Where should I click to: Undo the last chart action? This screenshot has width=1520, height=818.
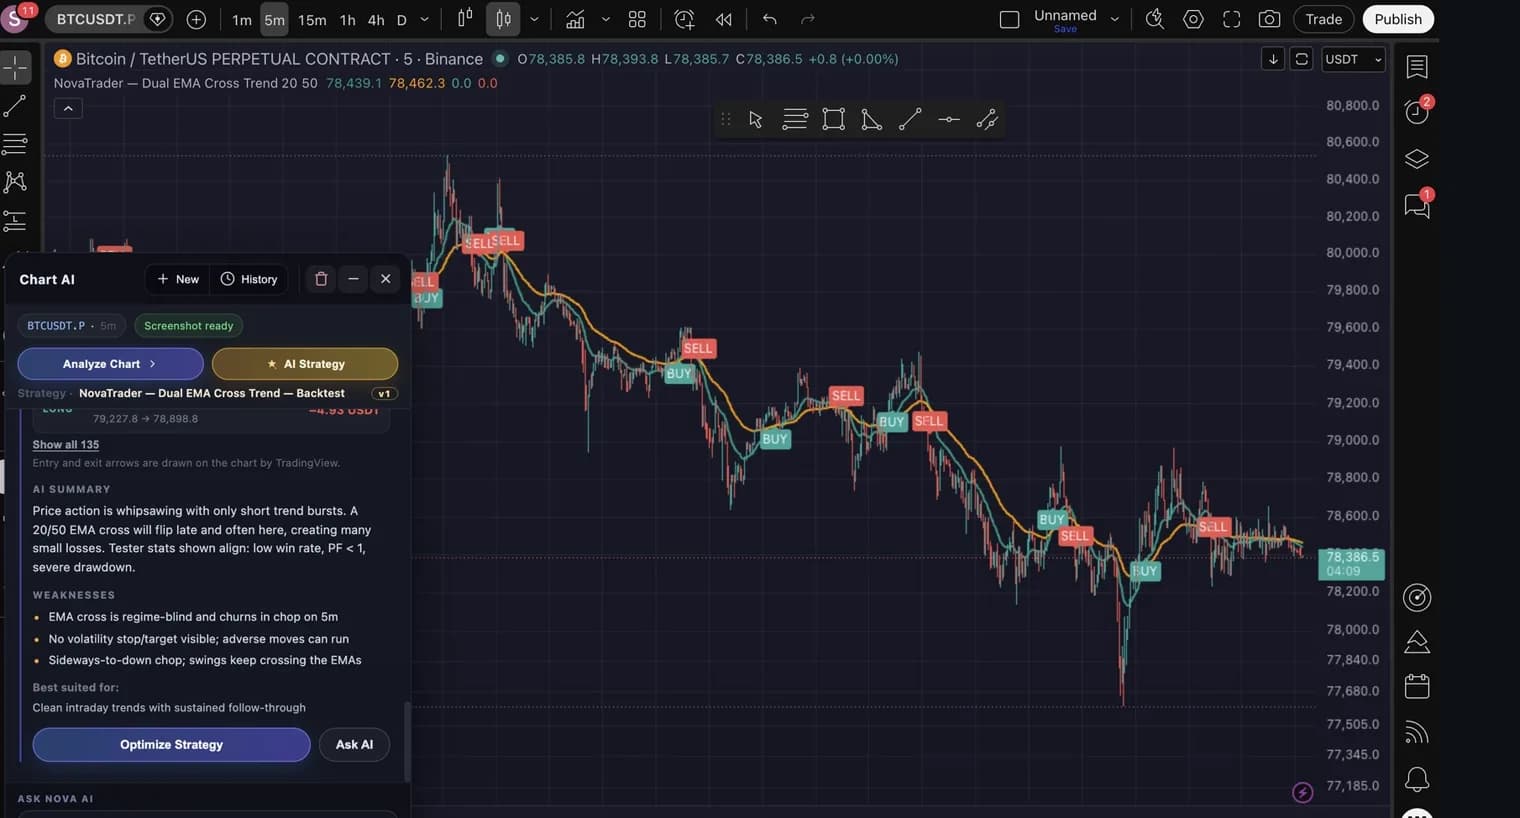[x=769, y=19]
